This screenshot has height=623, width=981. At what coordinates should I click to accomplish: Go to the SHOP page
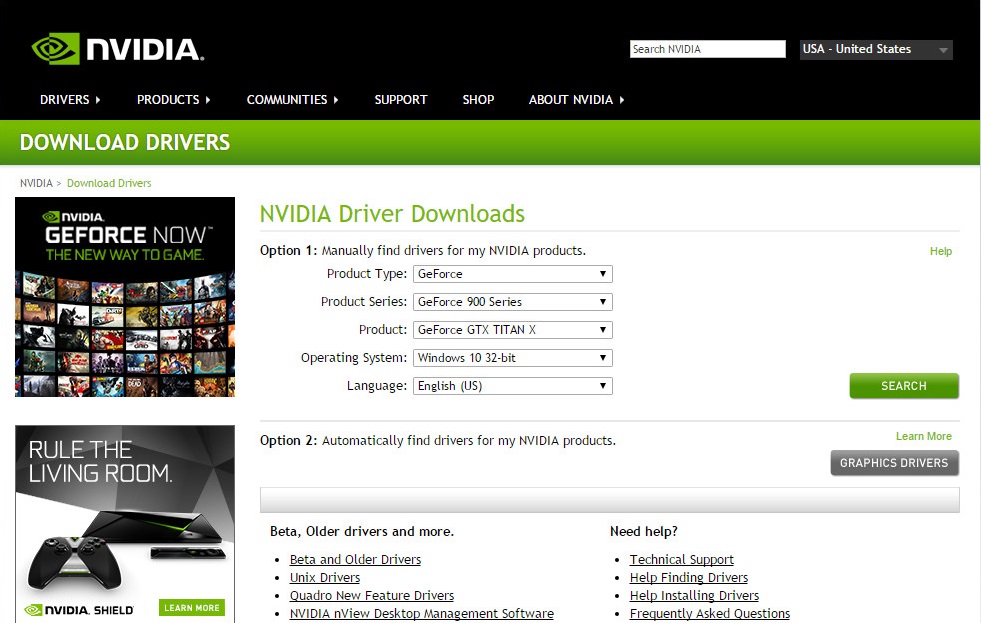(x=479, y=99)
